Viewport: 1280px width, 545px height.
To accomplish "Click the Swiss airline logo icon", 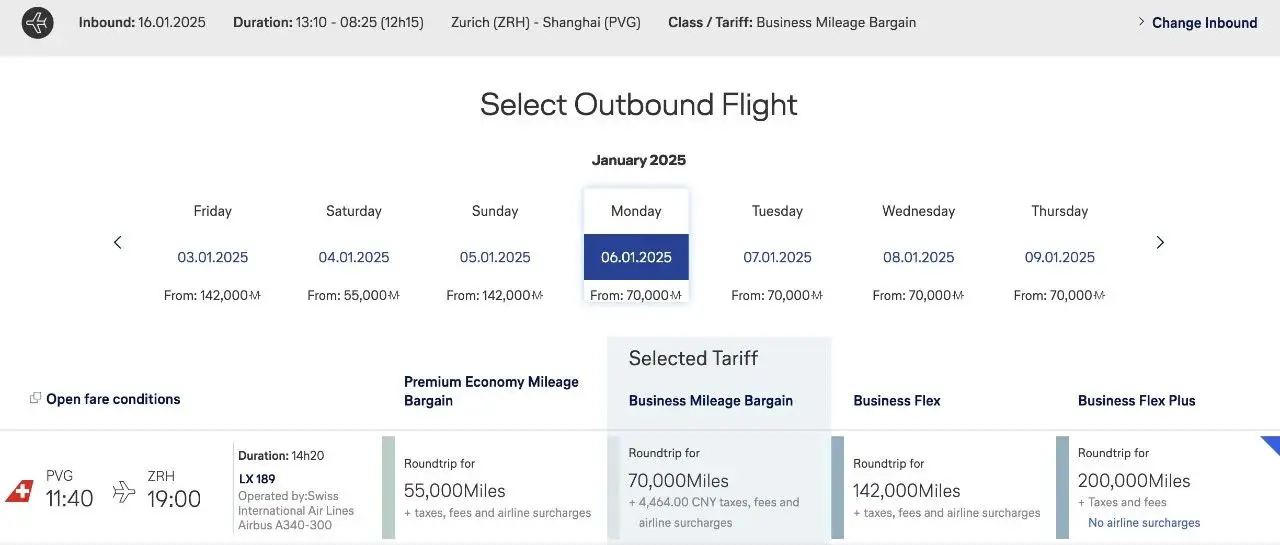I will click(x=19, y=491).
